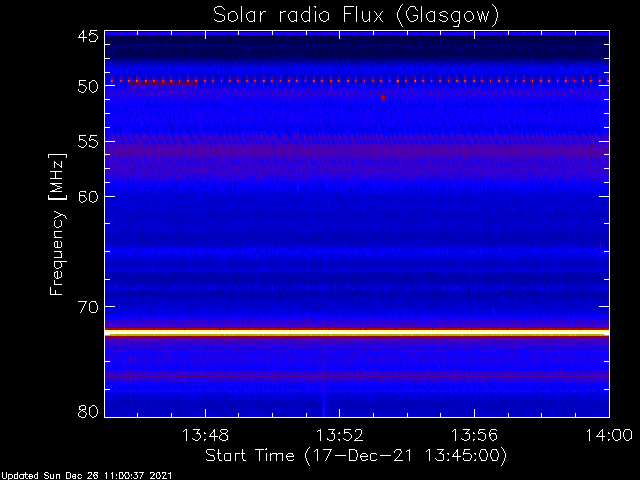
Task: Click the frequency tick label "70"
Action: (x=88, y=307)
